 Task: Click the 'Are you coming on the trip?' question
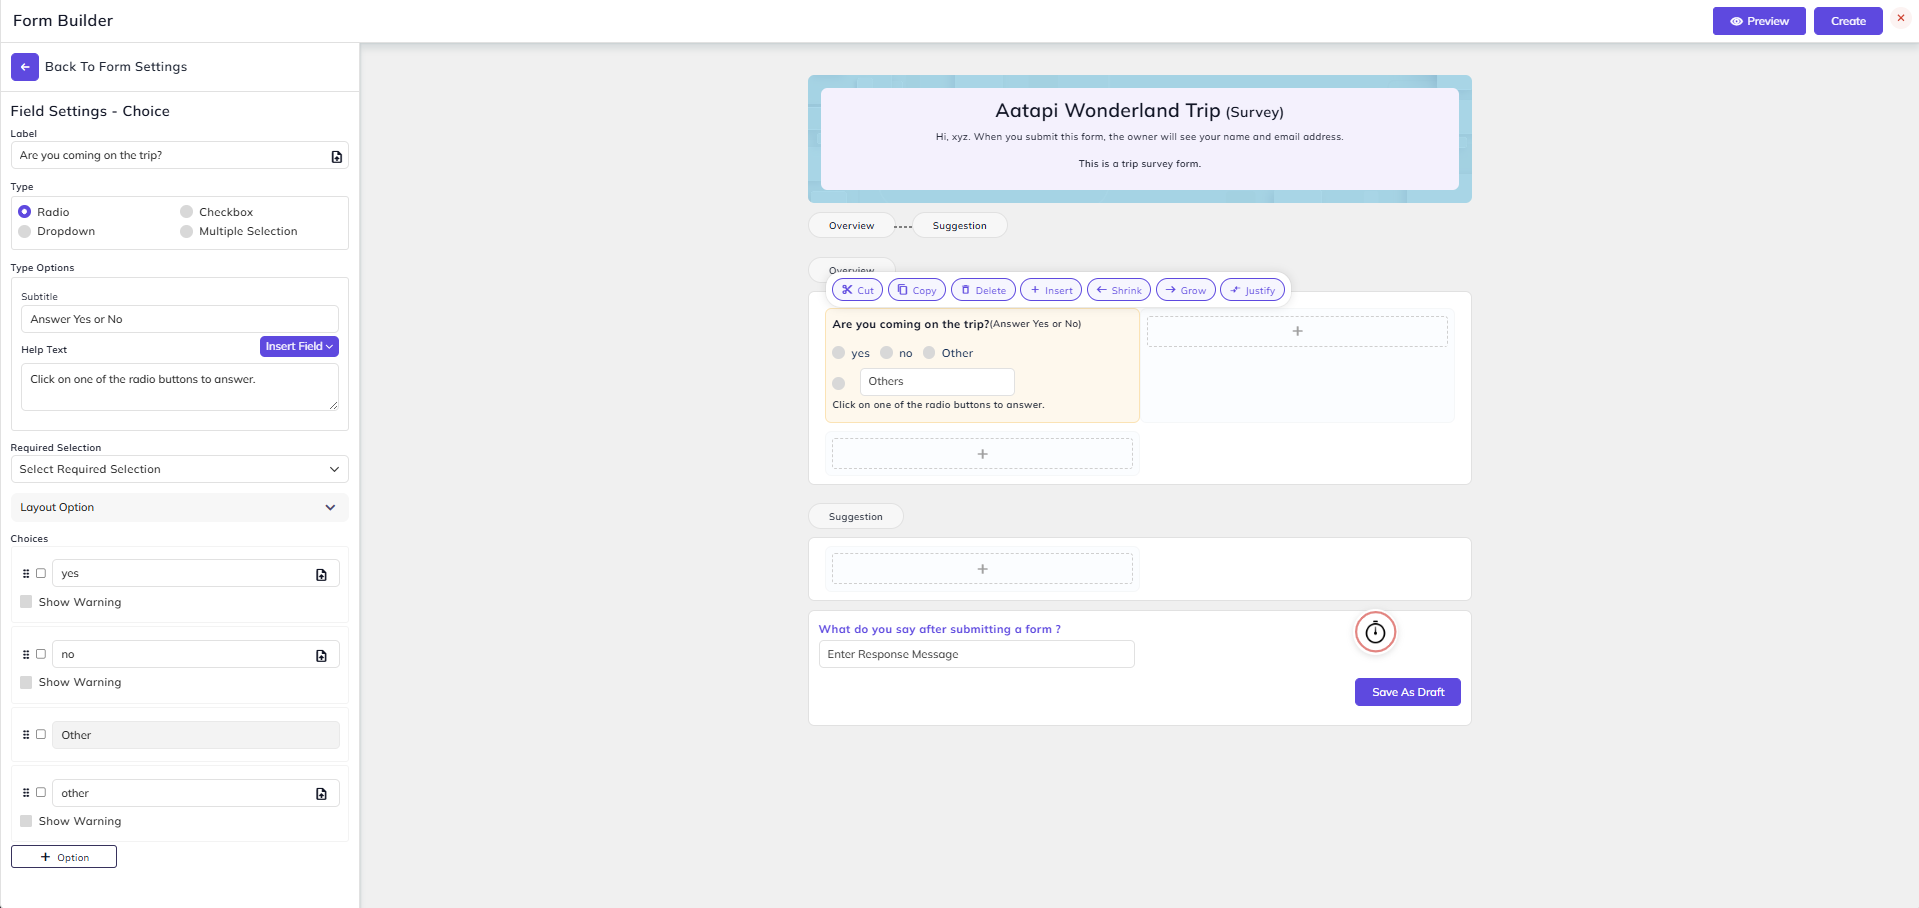[911, 324]
